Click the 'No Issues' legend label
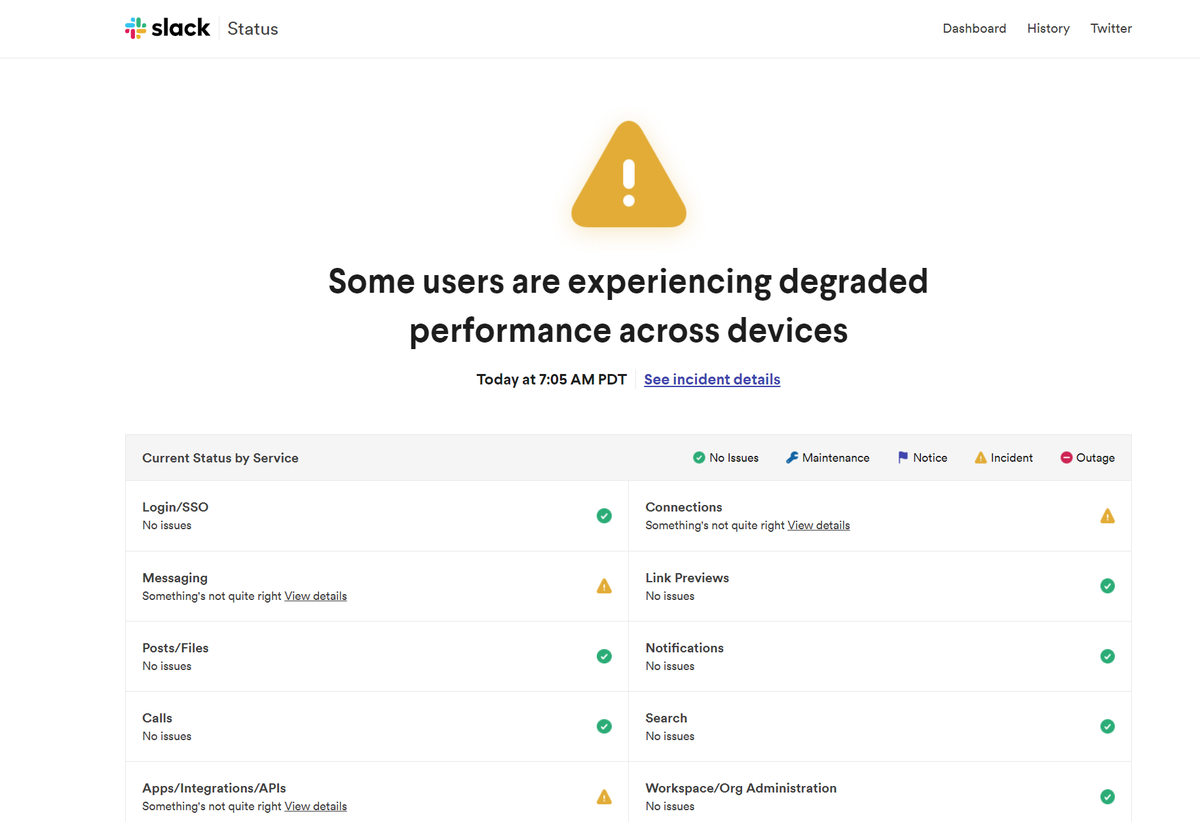Viewport: 1200px width, 822px height. click(x=734, y=458)
